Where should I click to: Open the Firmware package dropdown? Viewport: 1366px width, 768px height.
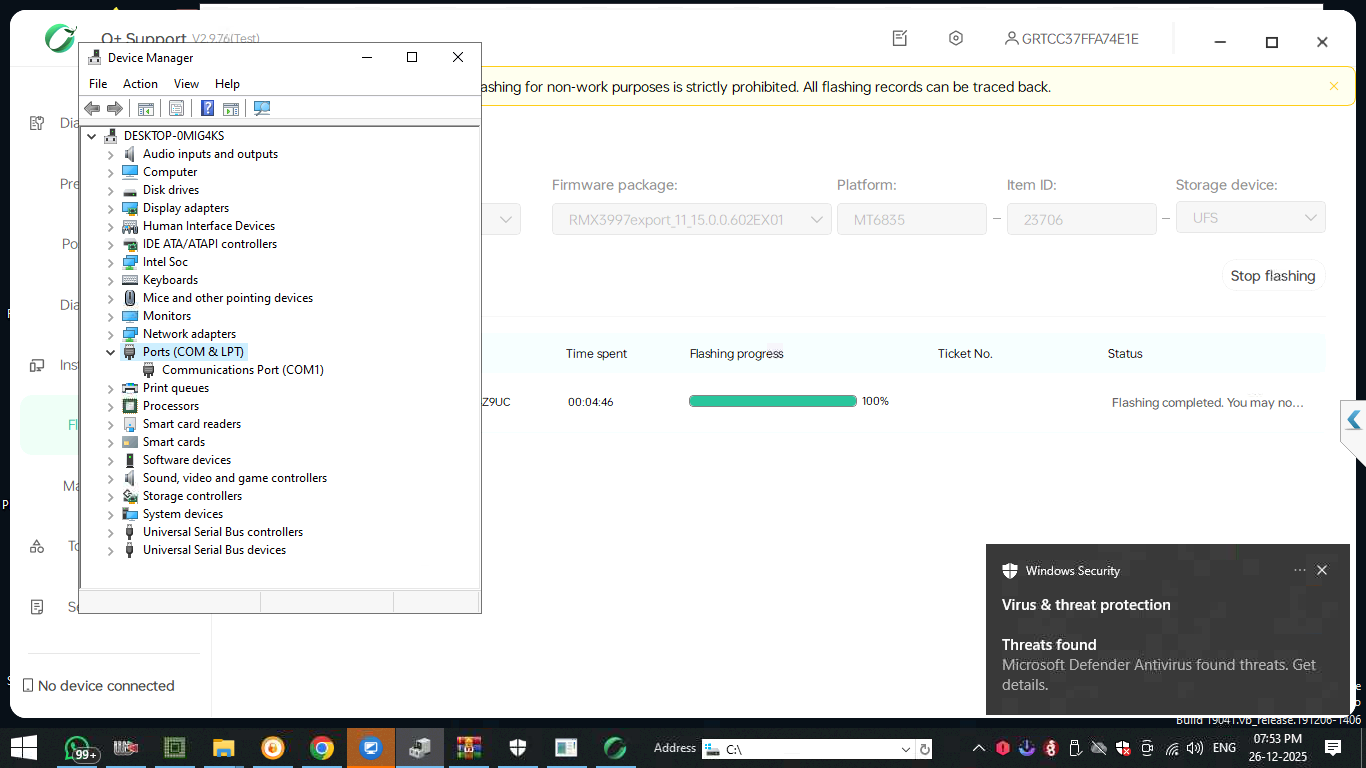coord(691,219)
